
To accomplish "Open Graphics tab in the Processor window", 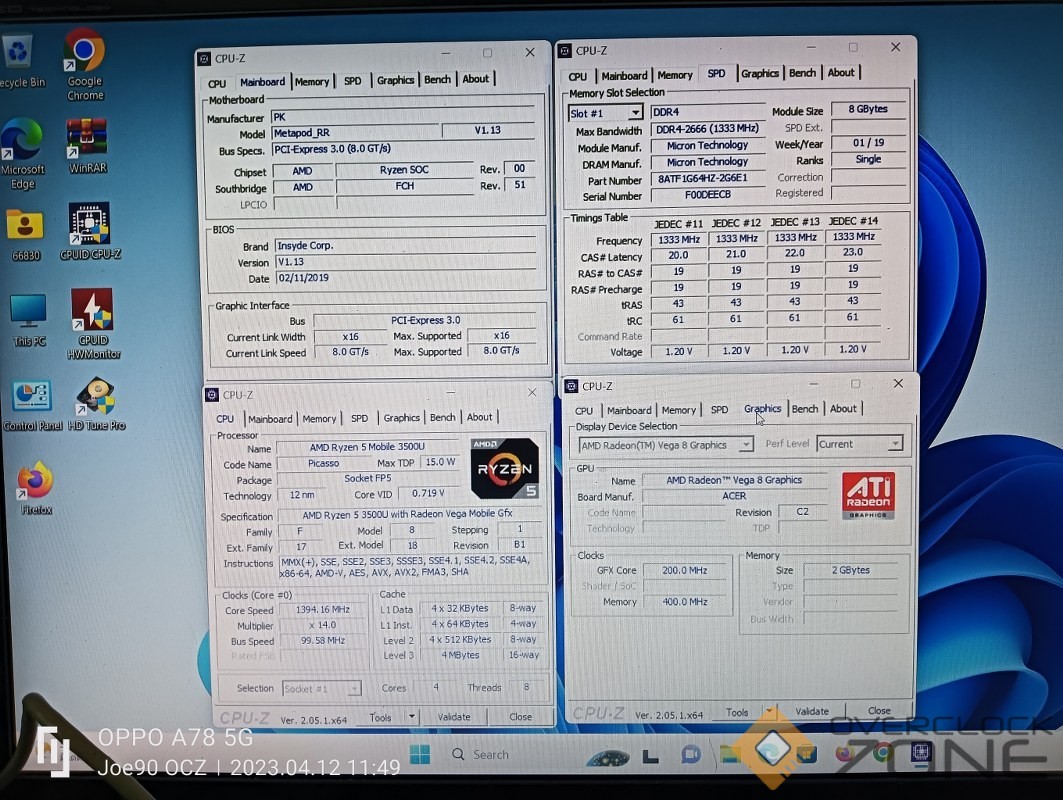I will pyautogui.click(x=401, y=418).
